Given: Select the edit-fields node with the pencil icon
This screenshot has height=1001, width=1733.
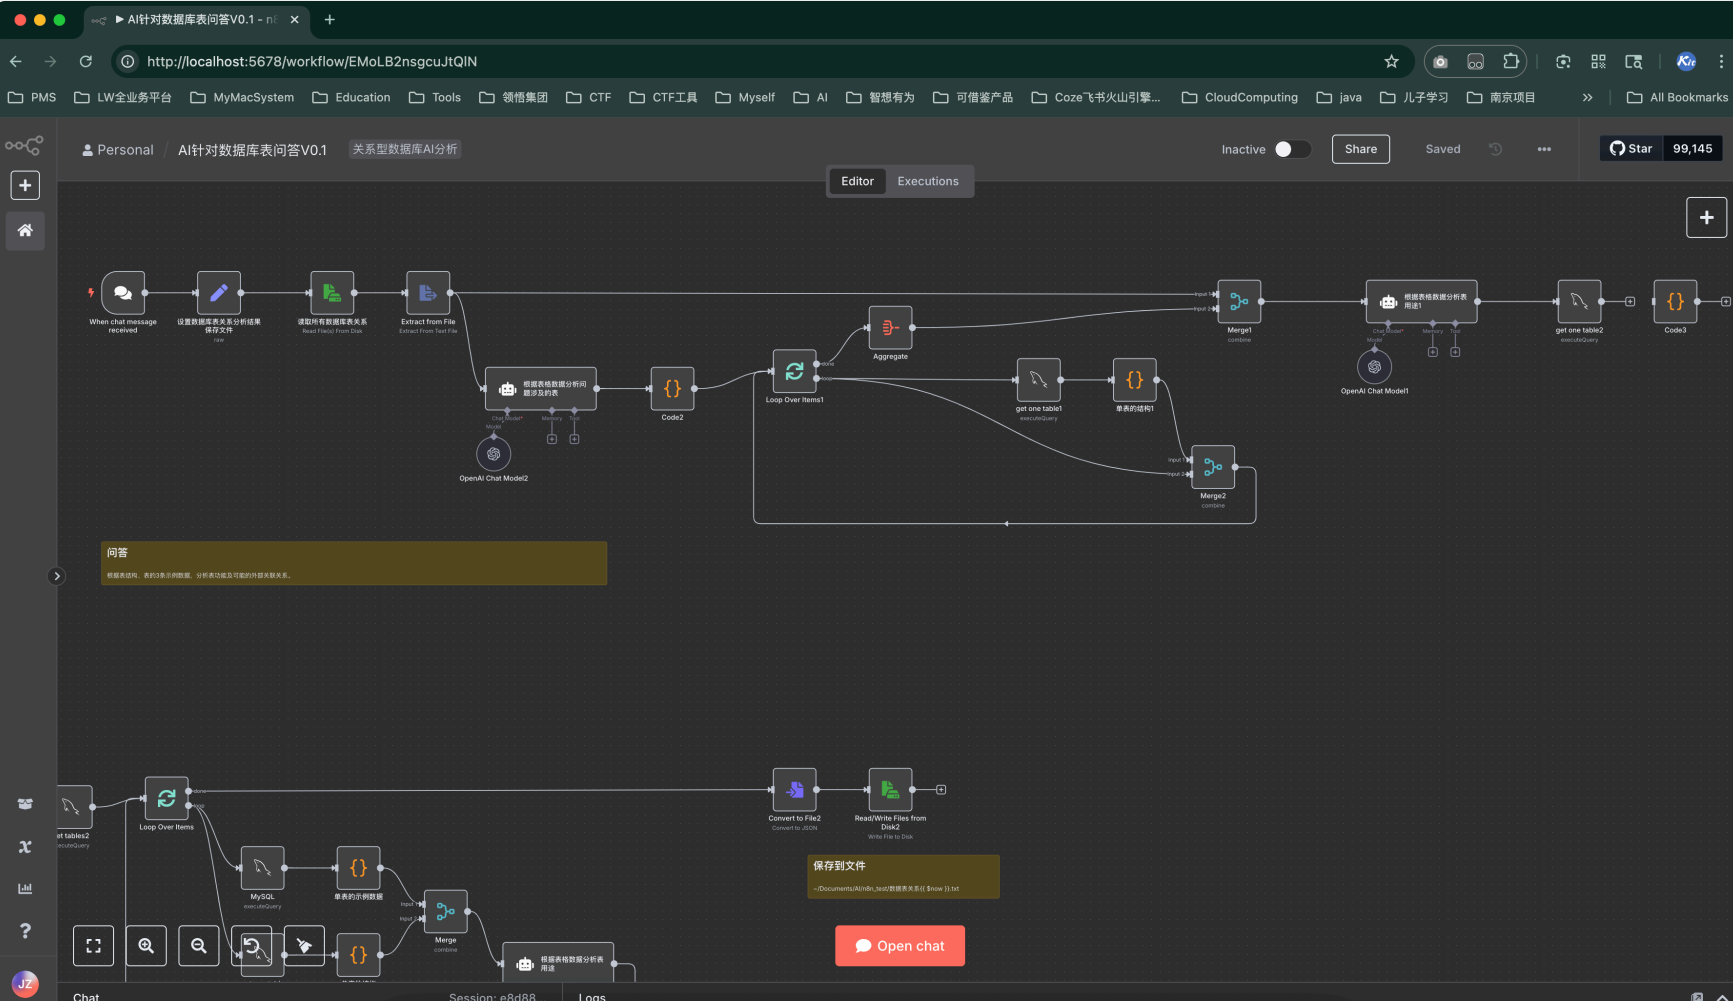Looking at the screenshot, I should [x=219, y=293].
